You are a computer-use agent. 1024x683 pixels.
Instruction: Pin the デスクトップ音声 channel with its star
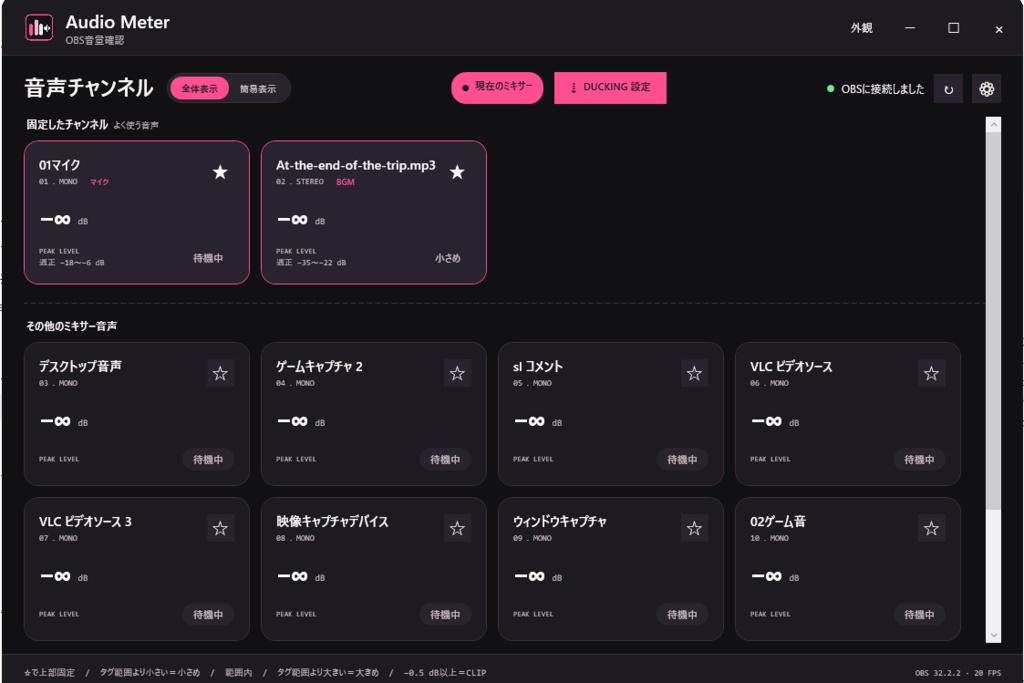pyautogui.click(x=220, y=373)
